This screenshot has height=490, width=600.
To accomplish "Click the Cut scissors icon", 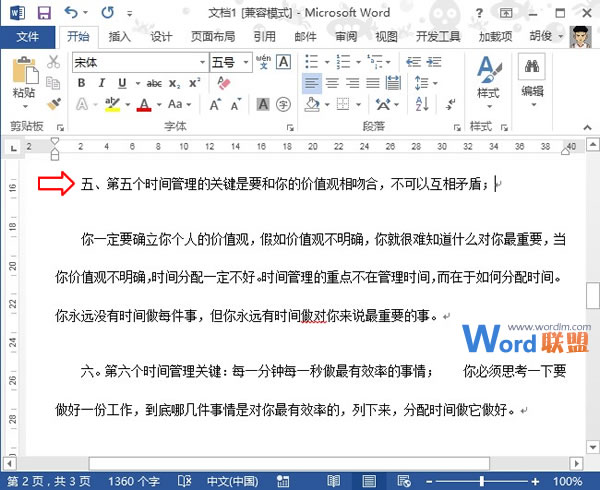I will click(x=53, y=62).
